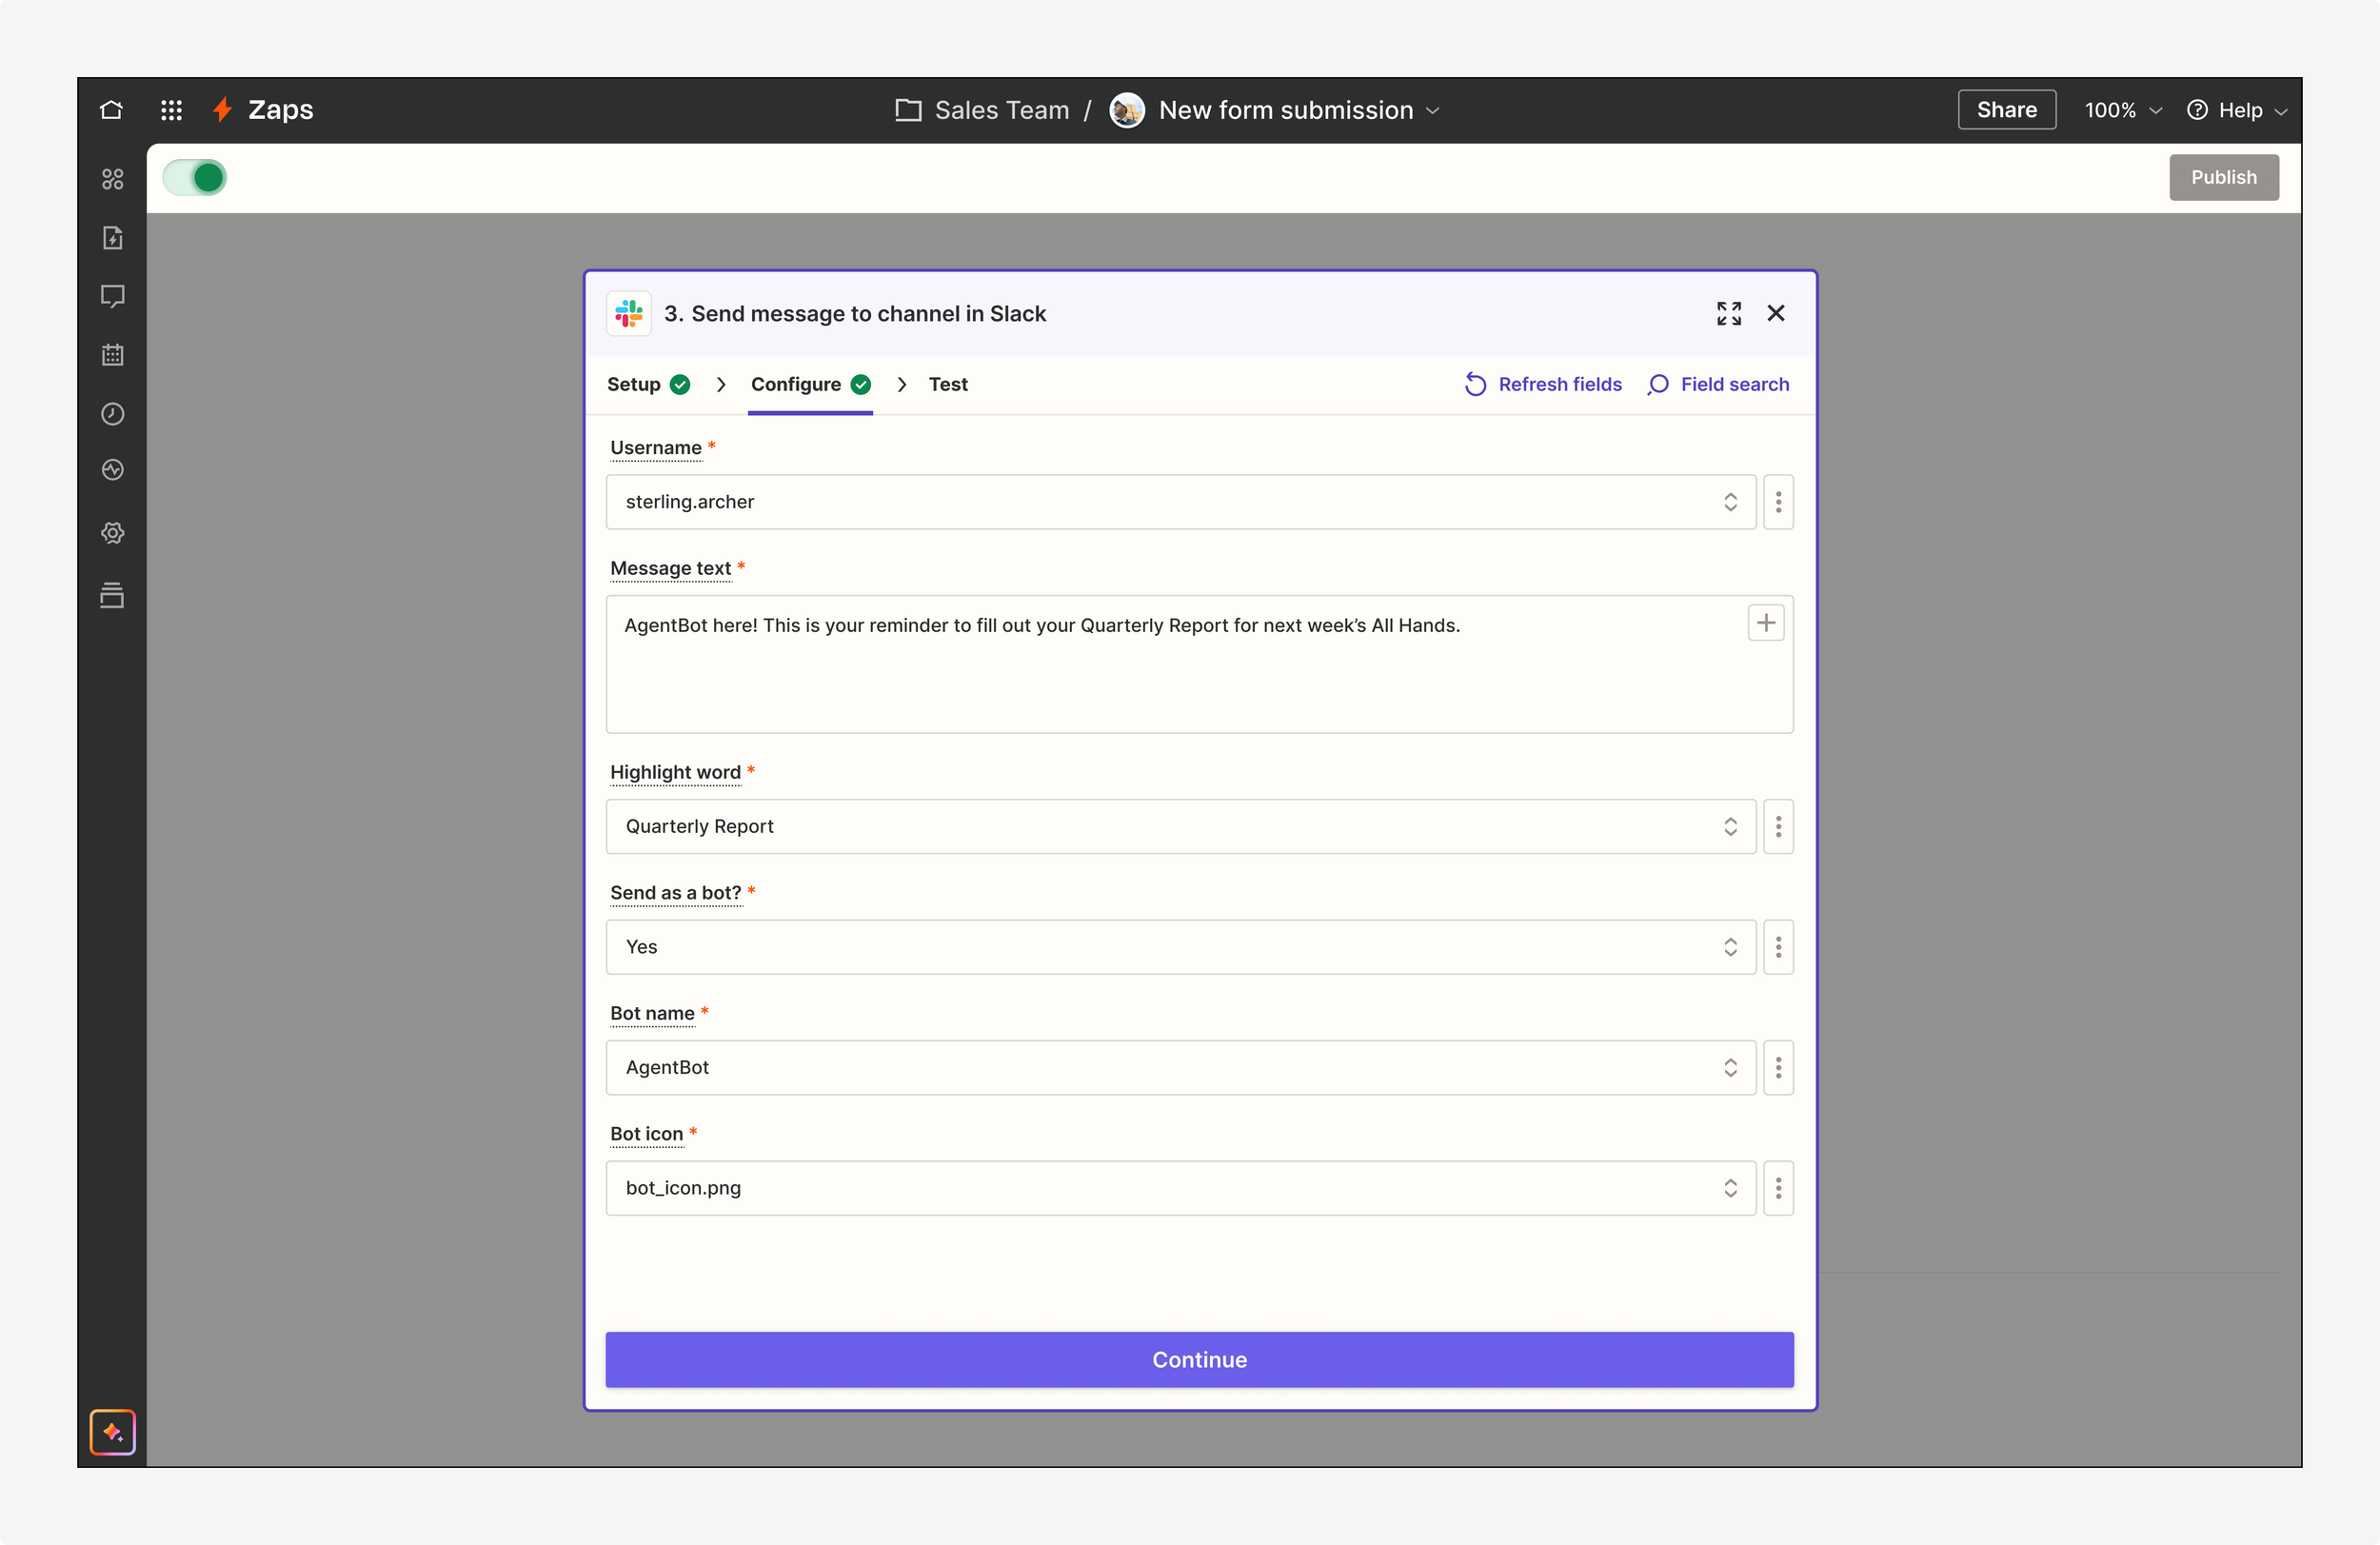Click the home icon in top bar
Screen dimensions: 2380x1545
pos(111,110)
